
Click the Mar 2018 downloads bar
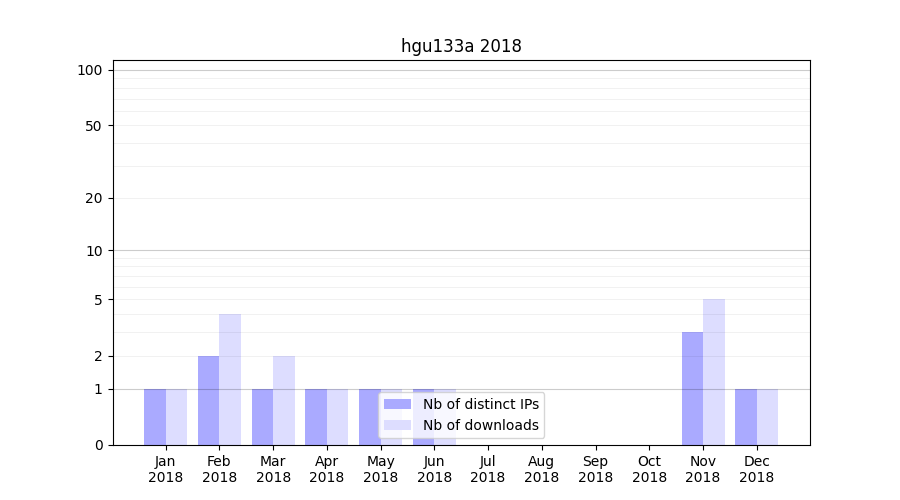(x=284, y=400)
